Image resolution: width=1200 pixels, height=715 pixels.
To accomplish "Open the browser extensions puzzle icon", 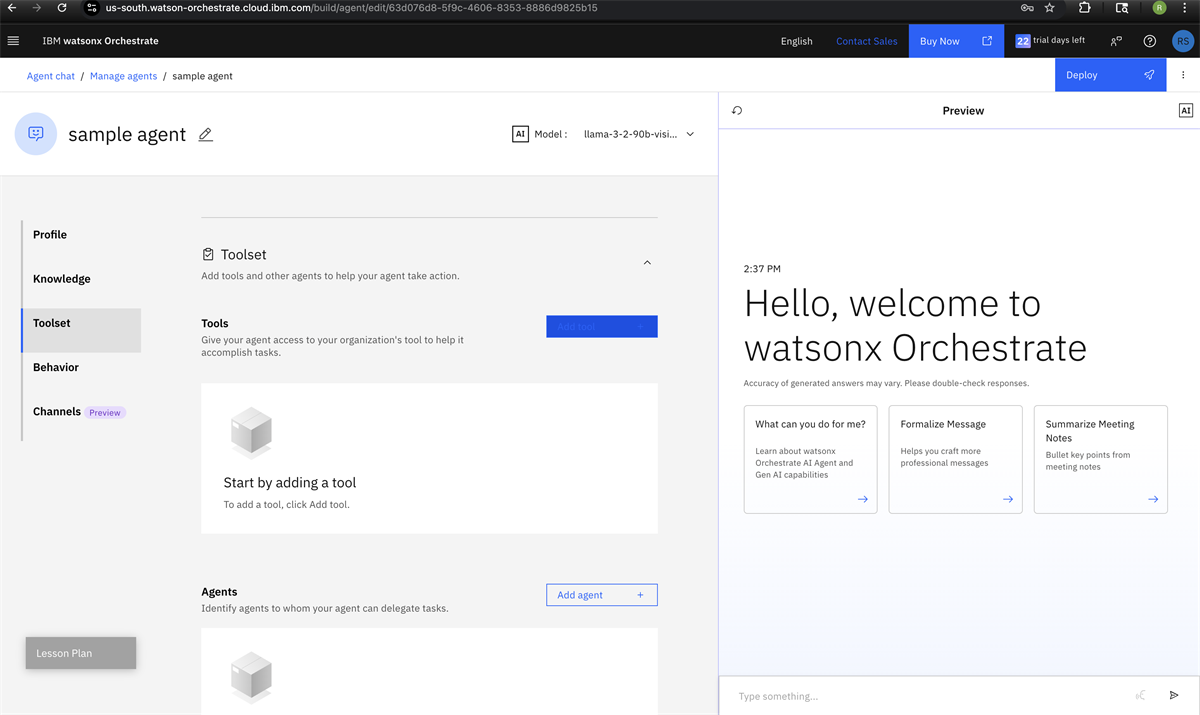I will pos(1085,8).
